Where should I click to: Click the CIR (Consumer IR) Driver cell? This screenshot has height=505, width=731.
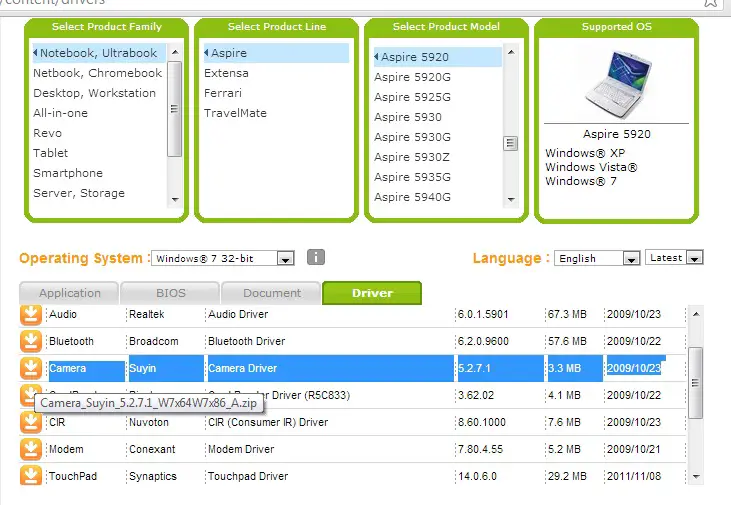[x=268, y=422]
